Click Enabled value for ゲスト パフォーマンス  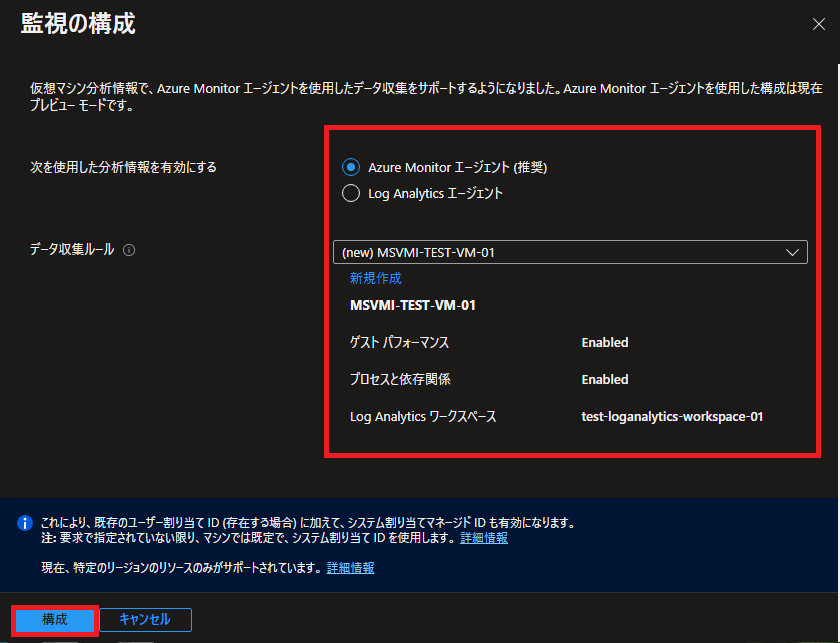pyautogui.click(x=605, y=342)
